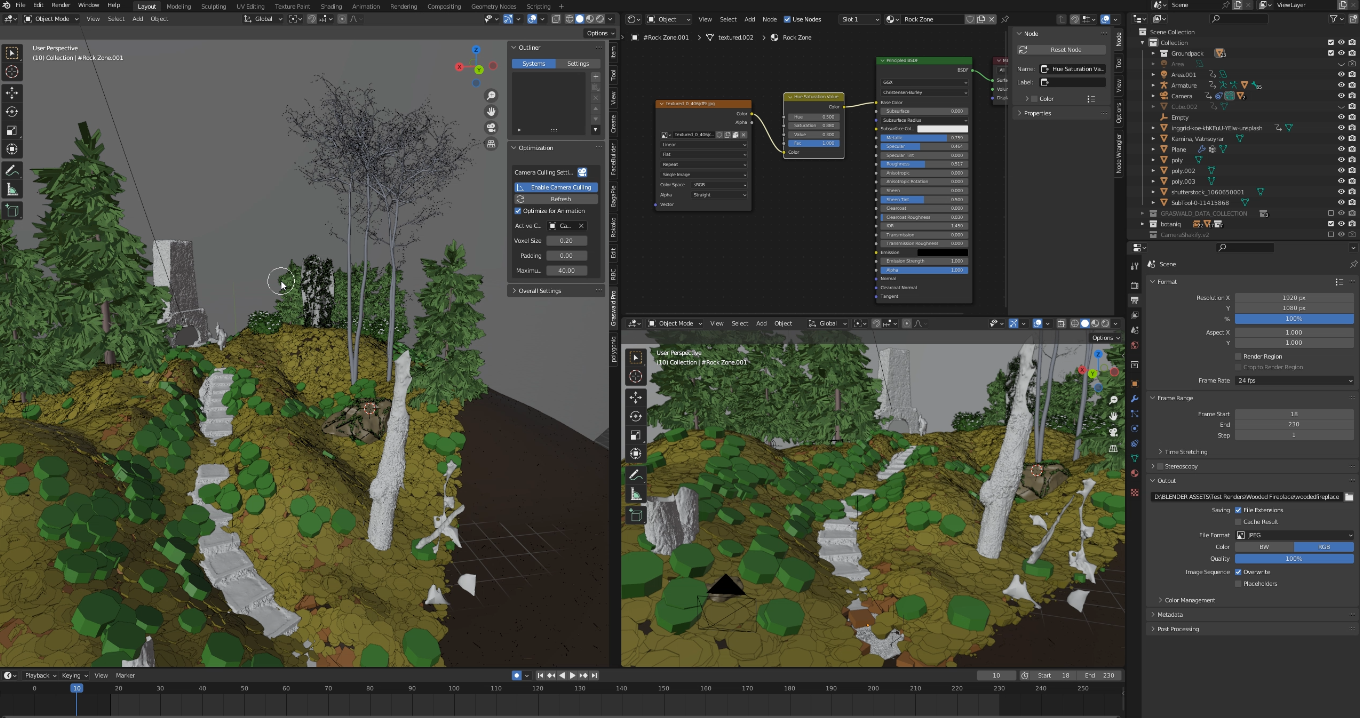Viewport: 1360px width, 718px height.
Task: Click the jump-to-start playback icon
Action: point(540,674)
